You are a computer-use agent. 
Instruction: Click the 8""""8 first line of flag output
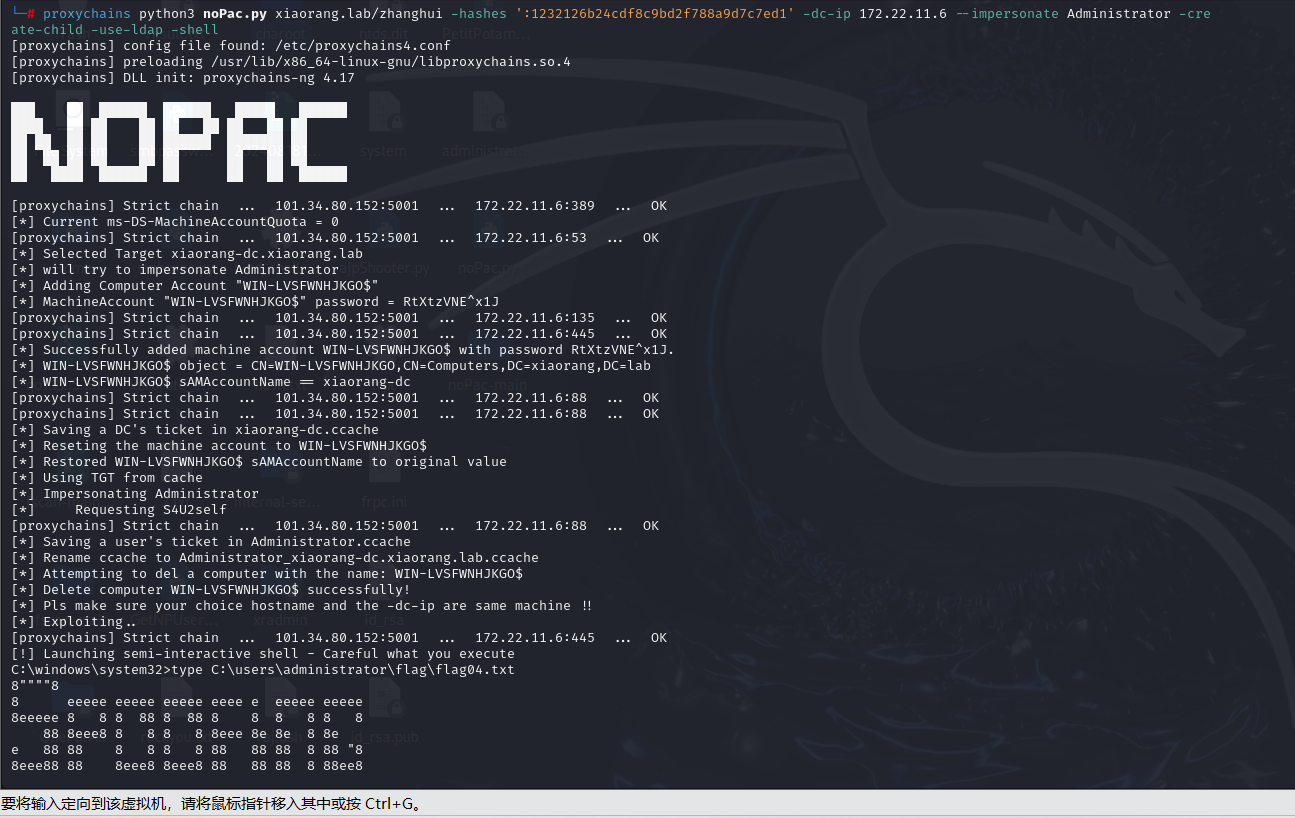tap(35, 686)
